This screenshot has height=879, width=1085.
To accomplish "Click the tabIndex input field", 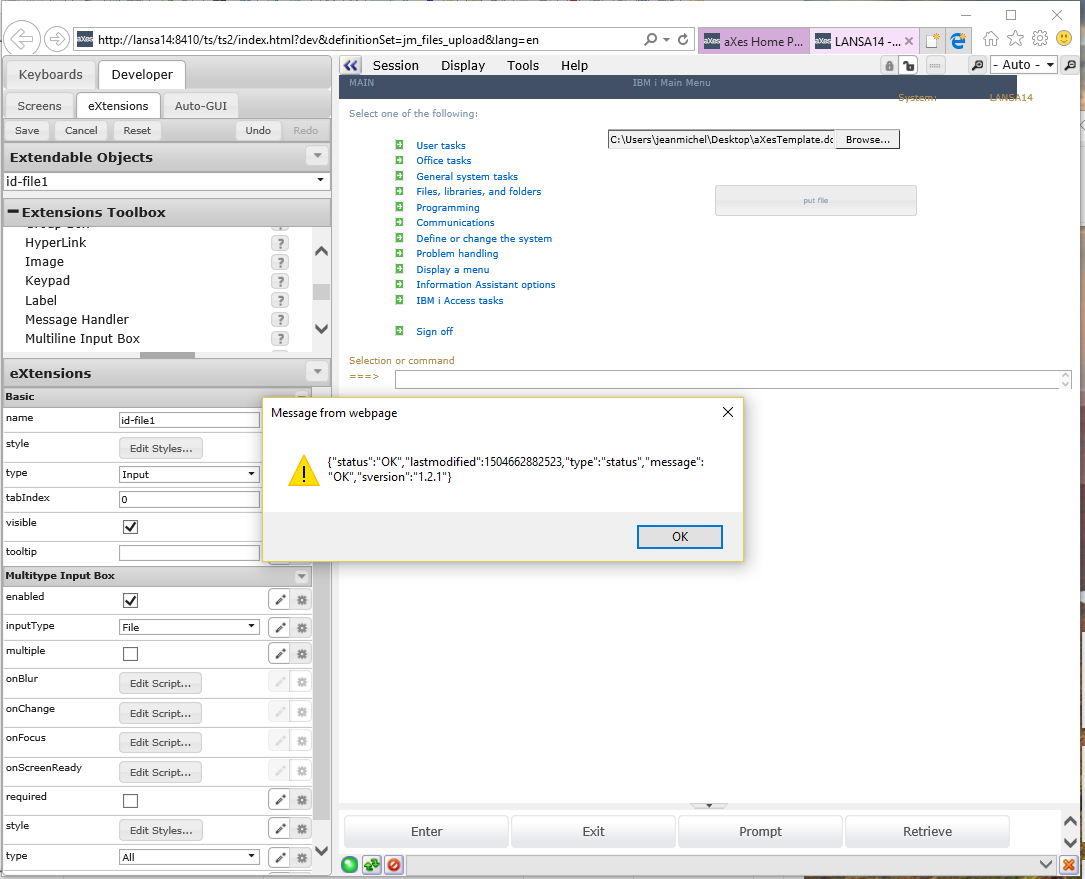I will point(189,499).
